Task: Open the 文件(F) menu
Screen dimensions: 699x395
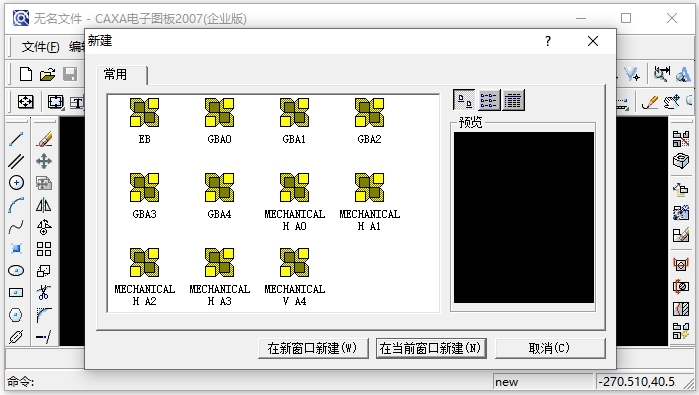Action: [x=40, y=46]
